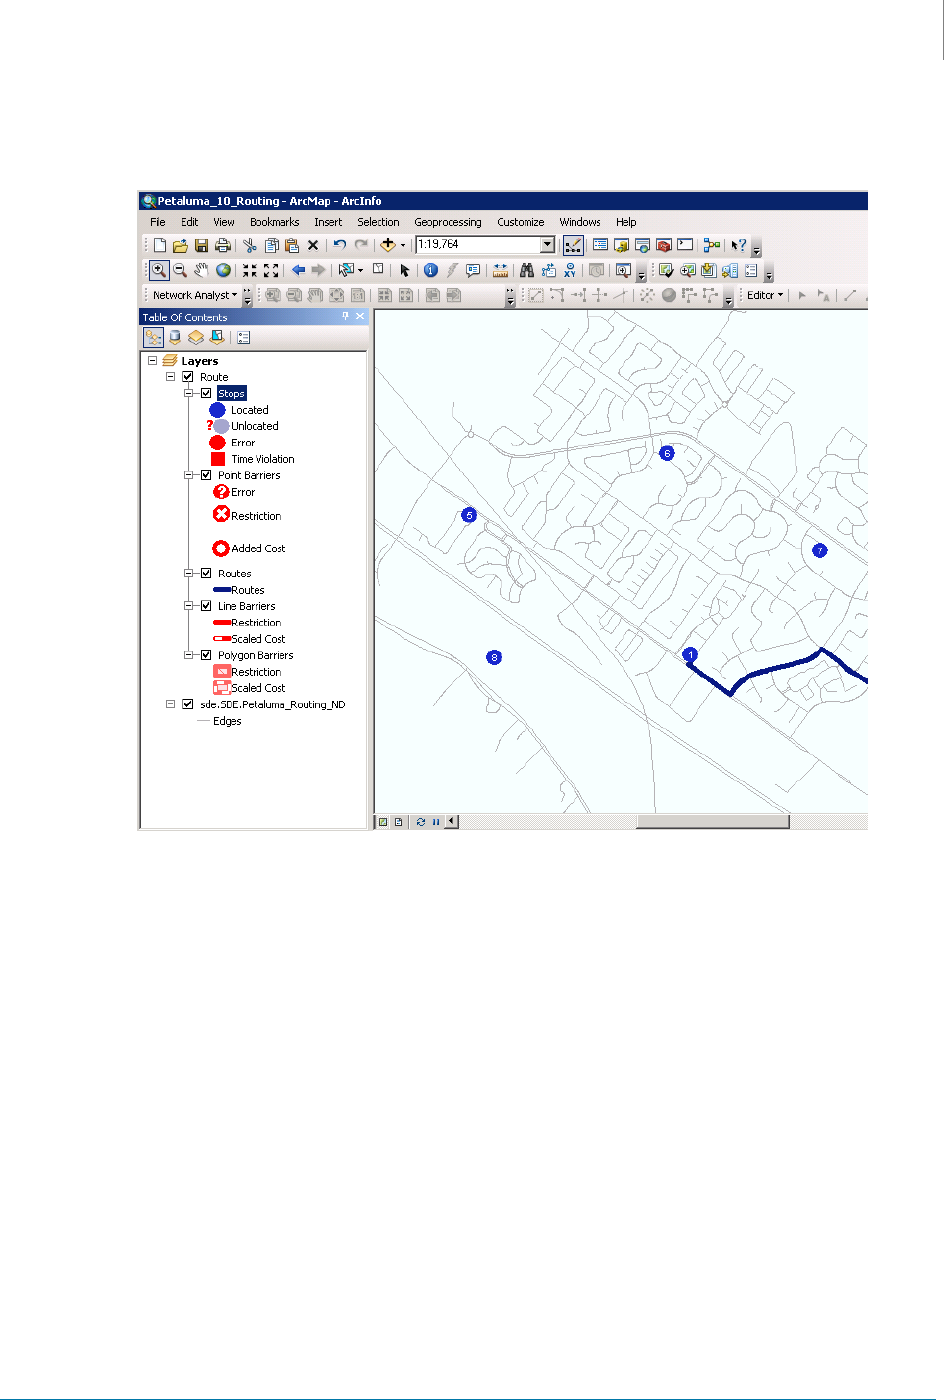The height and width of the screenshot is (1400, 944).
Task: Pause drawing button below map
Action: [x=436, y=822]
